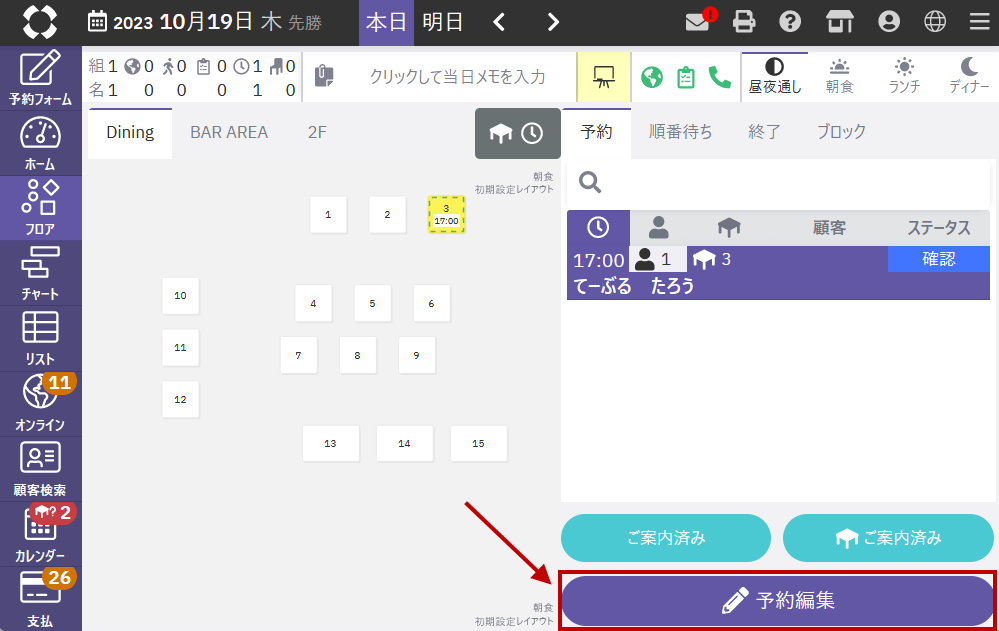Switch to BAR AREA floor tab
The image size is (999, 631).
[x=229, y=132]
